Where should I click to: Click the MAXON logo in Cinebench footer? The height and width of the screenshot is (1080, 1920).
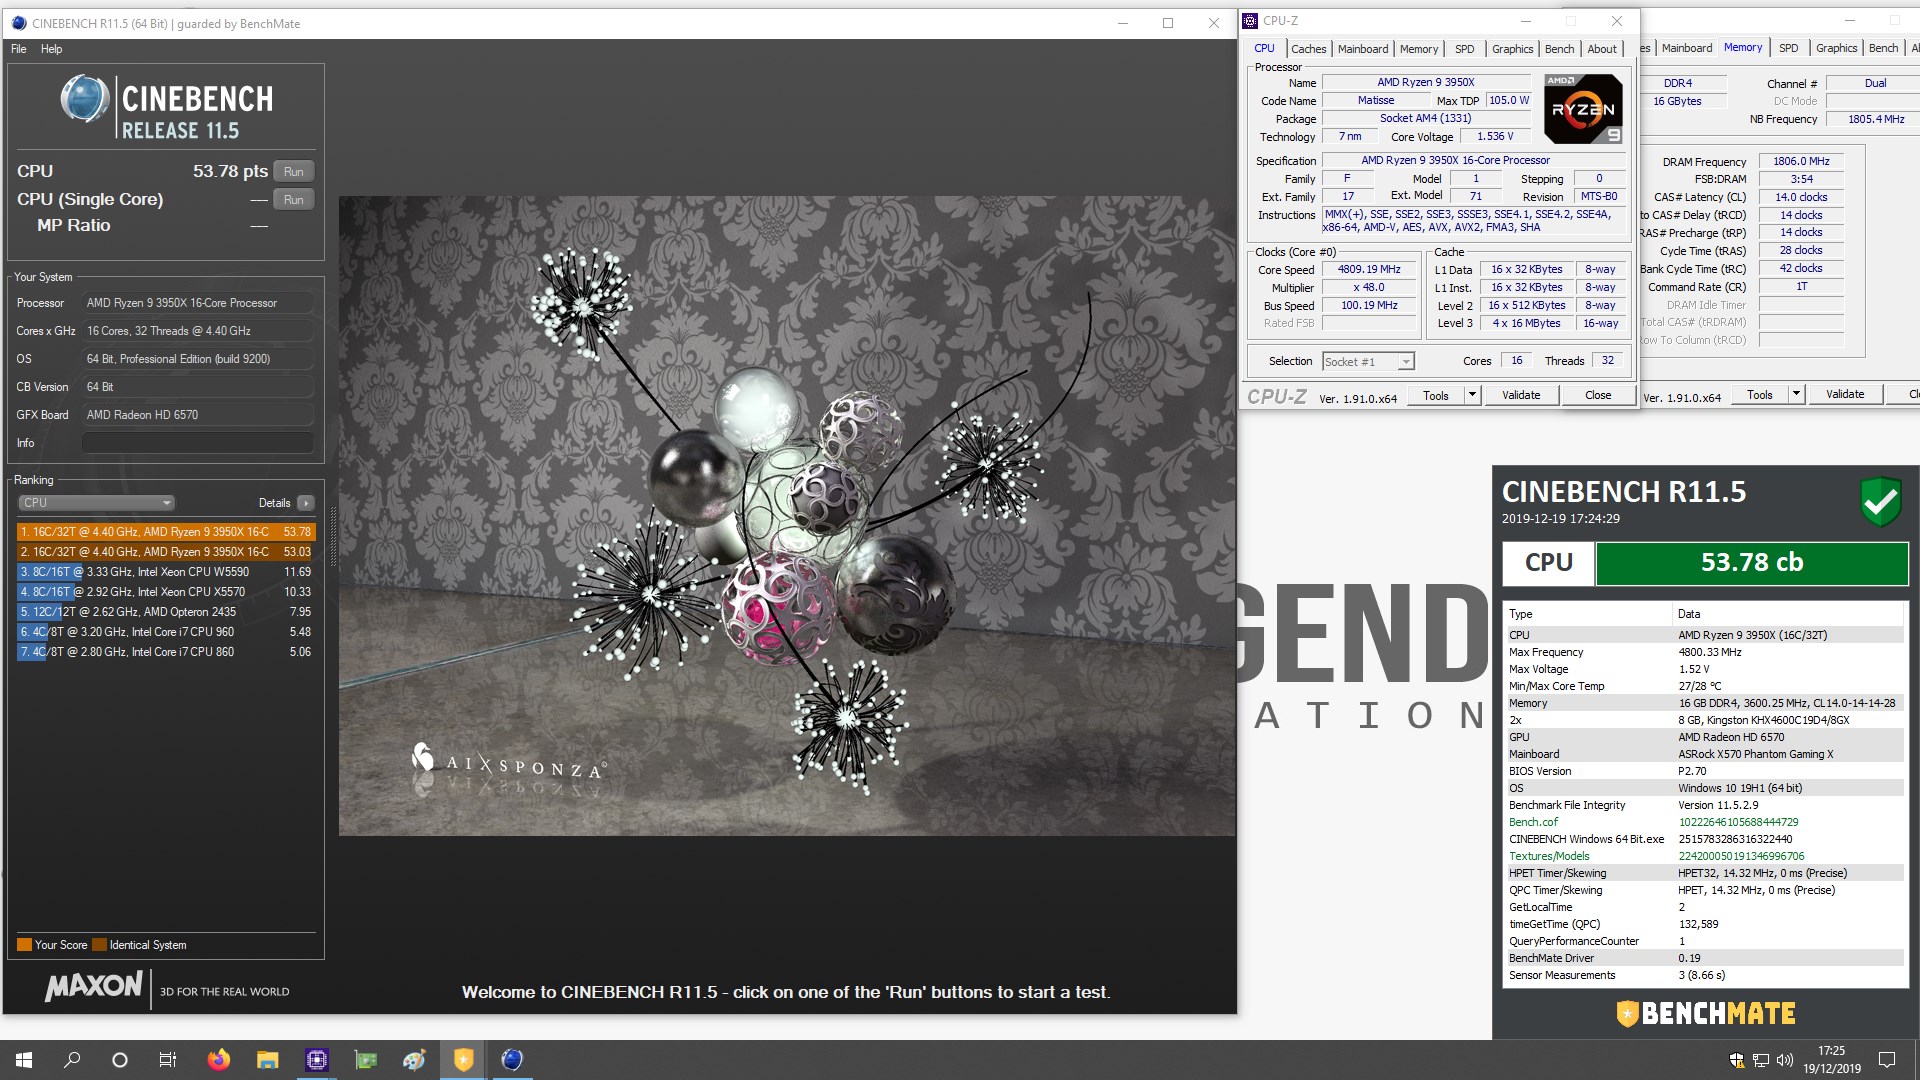94,987
